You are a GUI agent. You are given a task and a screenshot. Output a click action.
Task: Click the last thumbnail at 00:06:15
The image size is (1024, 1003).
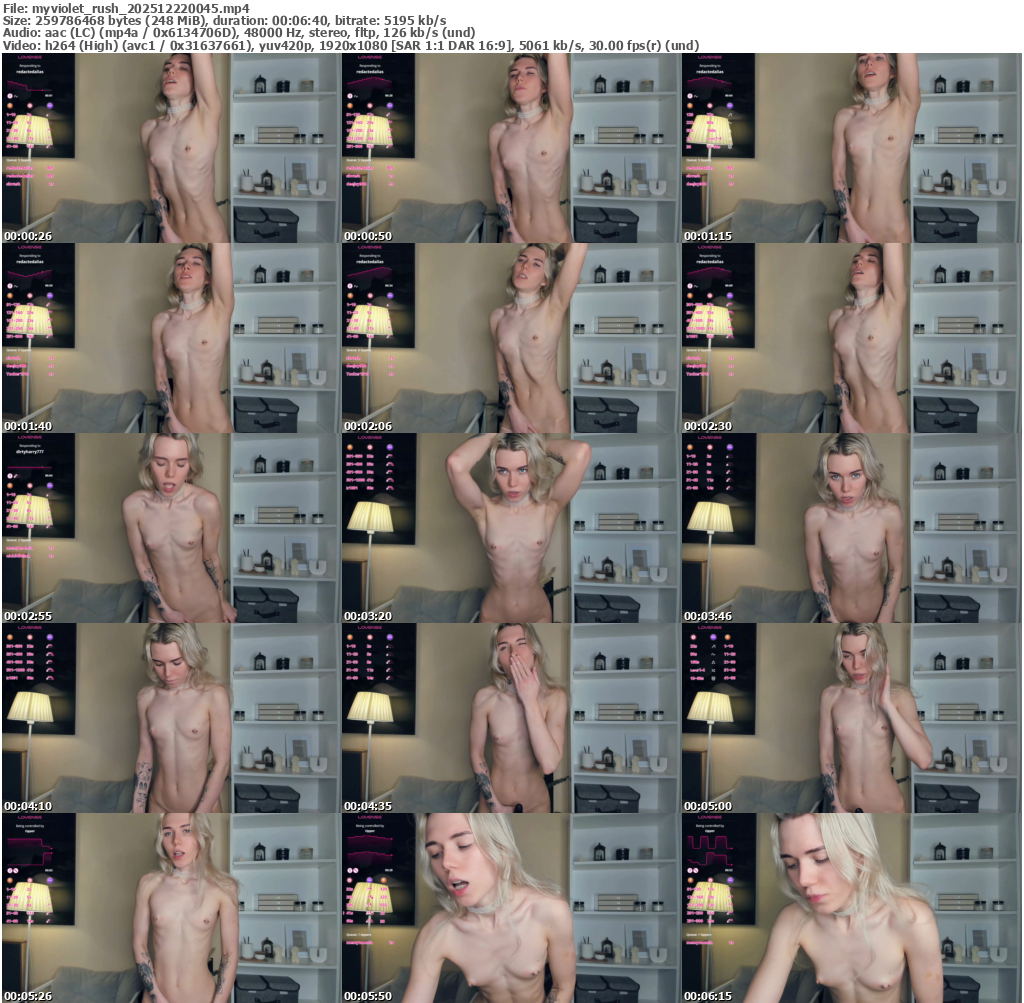[850, 907]
